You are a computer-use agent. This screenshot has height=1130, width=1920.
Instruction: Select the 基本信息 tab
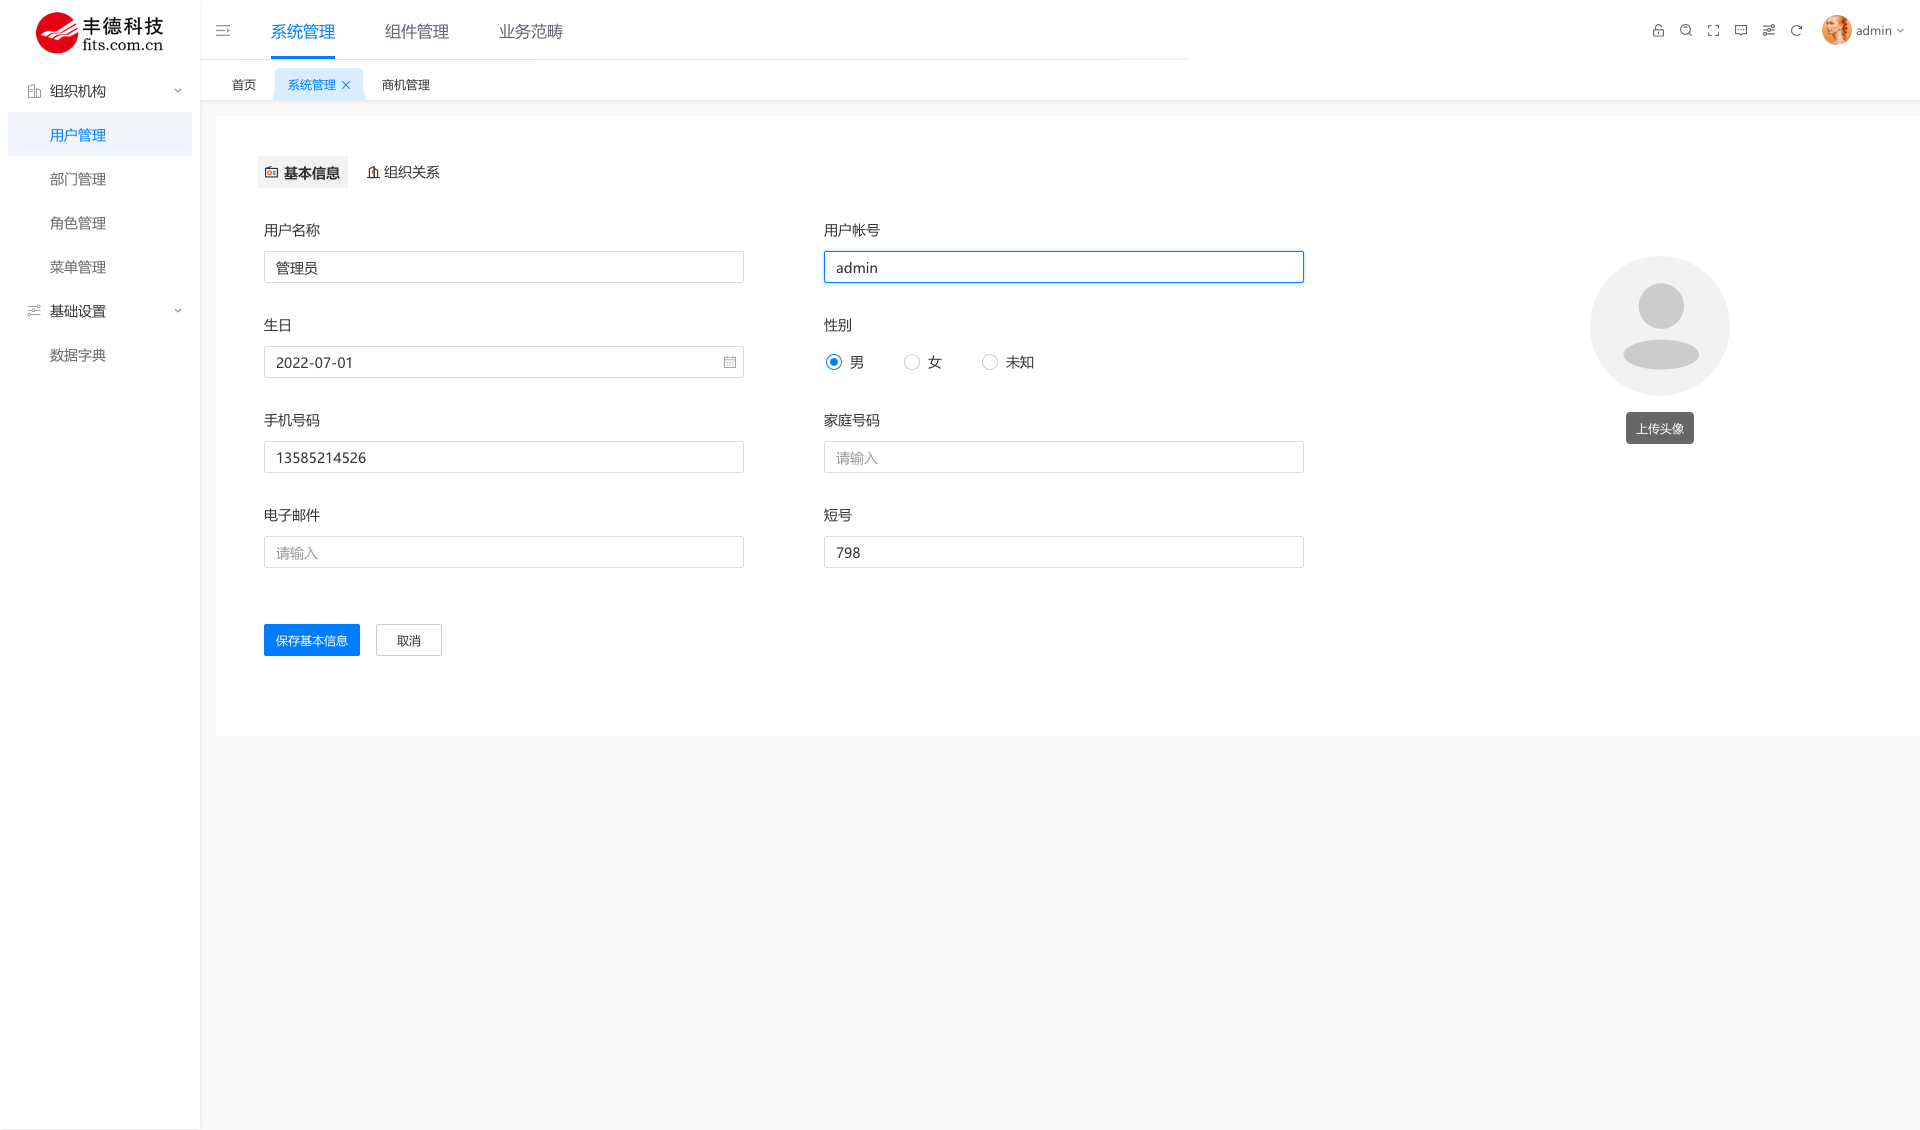coord(303,172)
